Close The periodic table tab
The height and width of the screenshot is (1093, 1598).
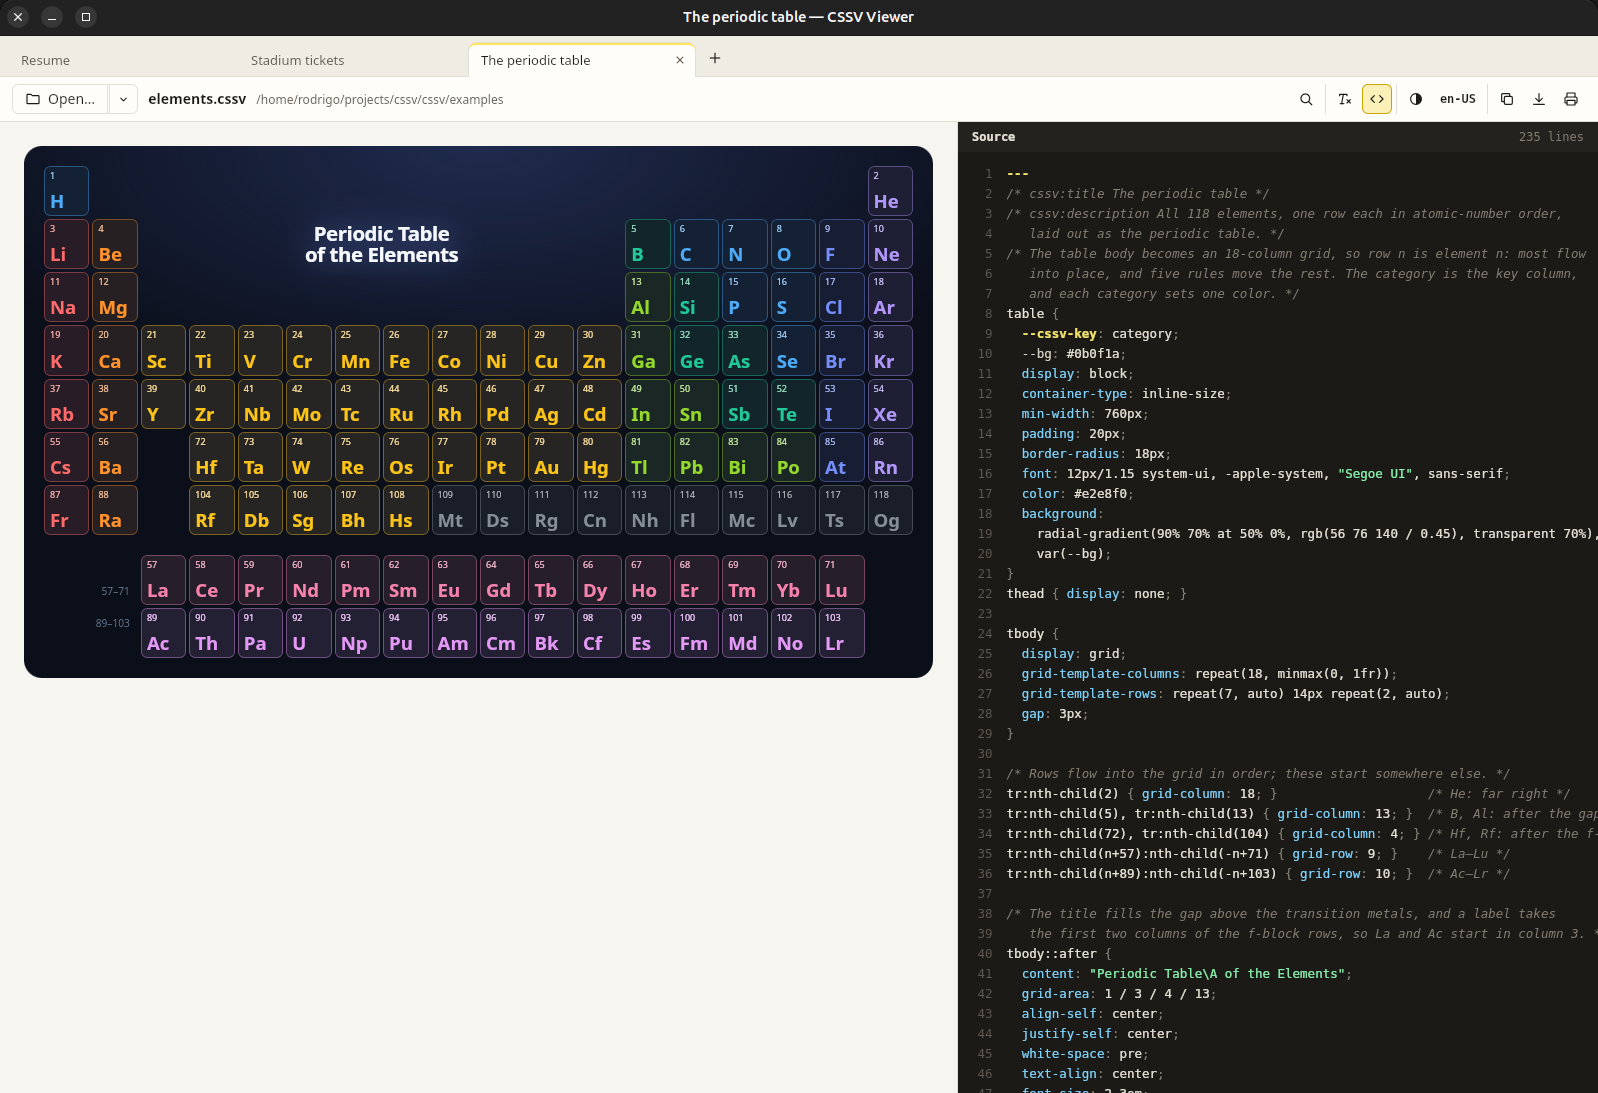pyautogui.click(x=680, y=60)
